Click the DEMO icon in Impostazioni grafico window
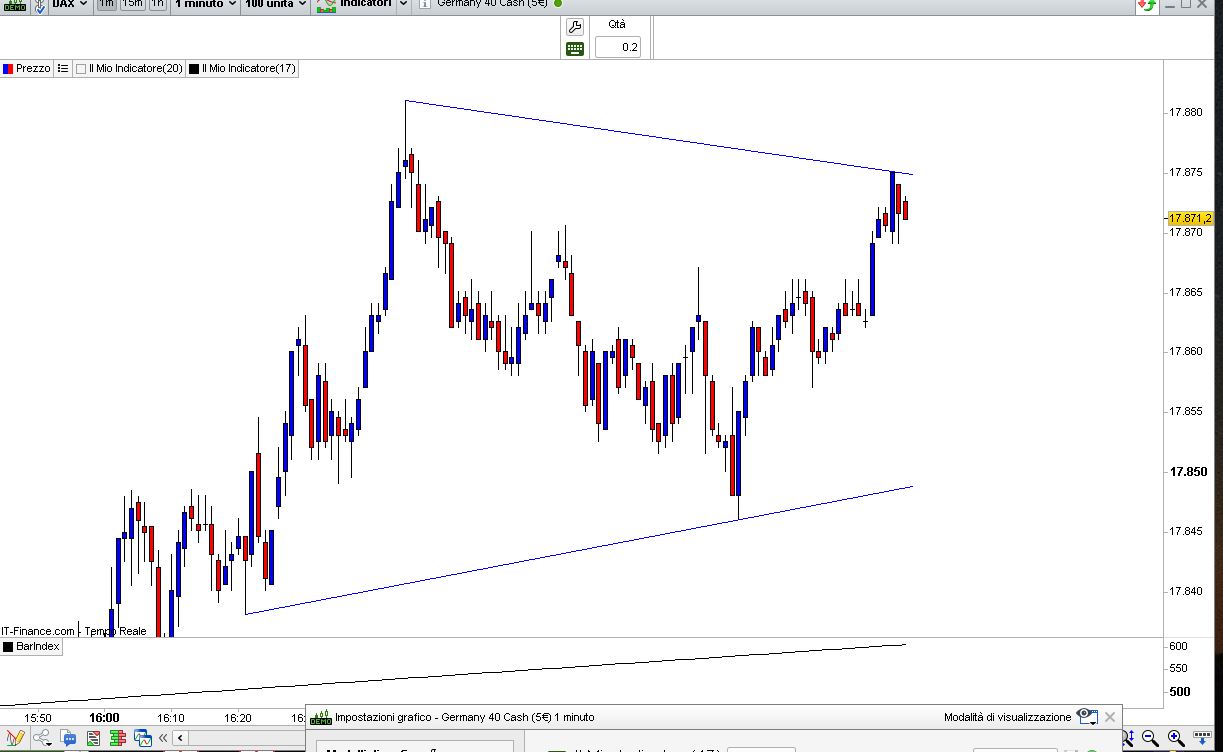This screenshot has height=752, width=1223. [x=321, y=717]
